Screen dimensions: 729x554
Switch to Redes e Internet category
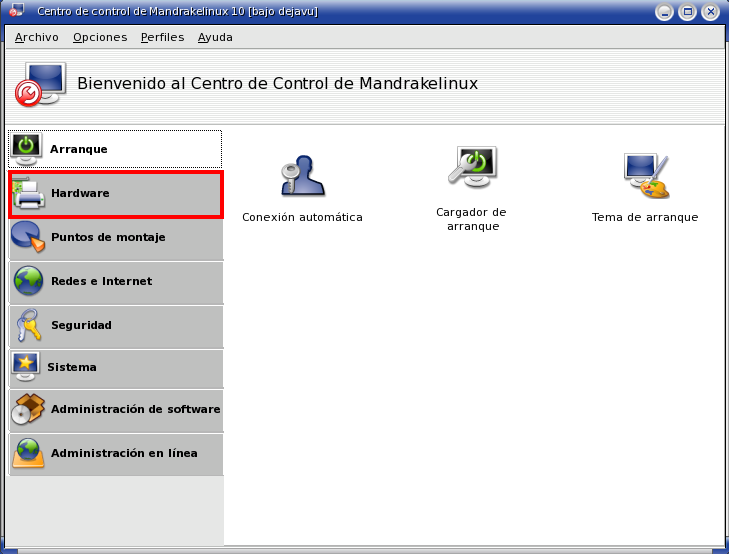[116, 282]
